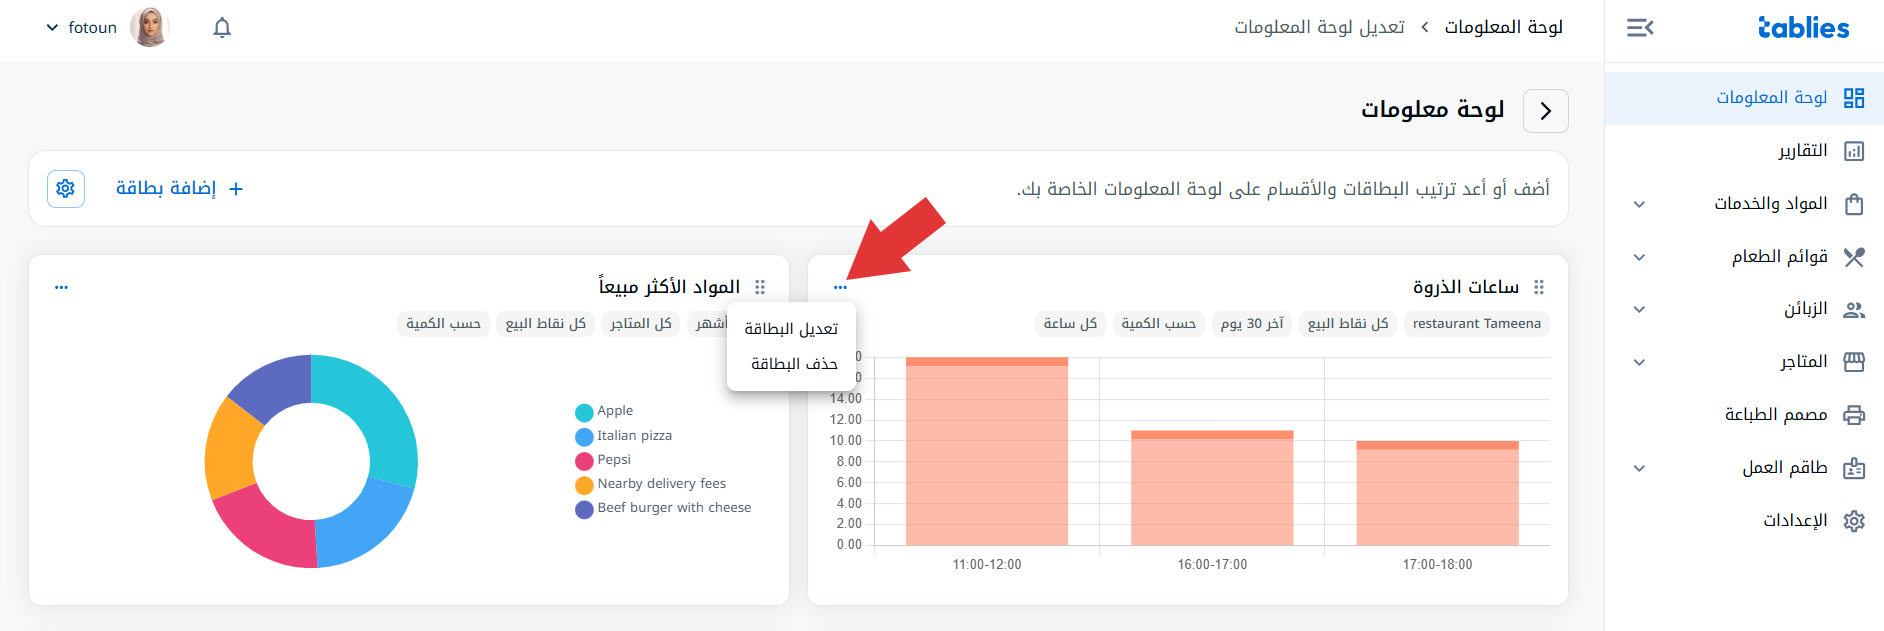Click المتاجر store icon
This screenshot has height=631, width=1884.
[x=1854, y=362]
